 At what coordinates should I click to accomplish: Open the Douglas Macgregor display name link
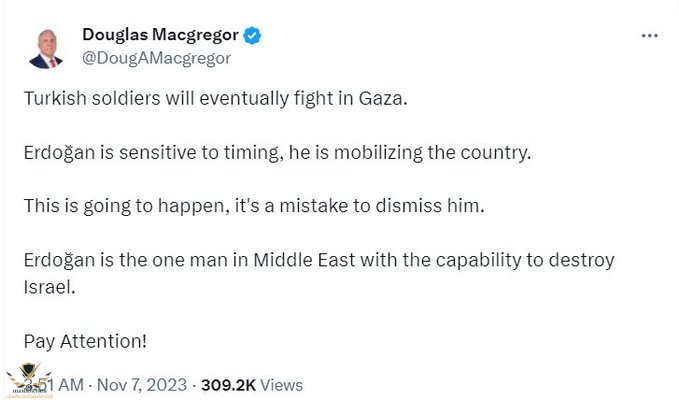click(x=160, y=35)
